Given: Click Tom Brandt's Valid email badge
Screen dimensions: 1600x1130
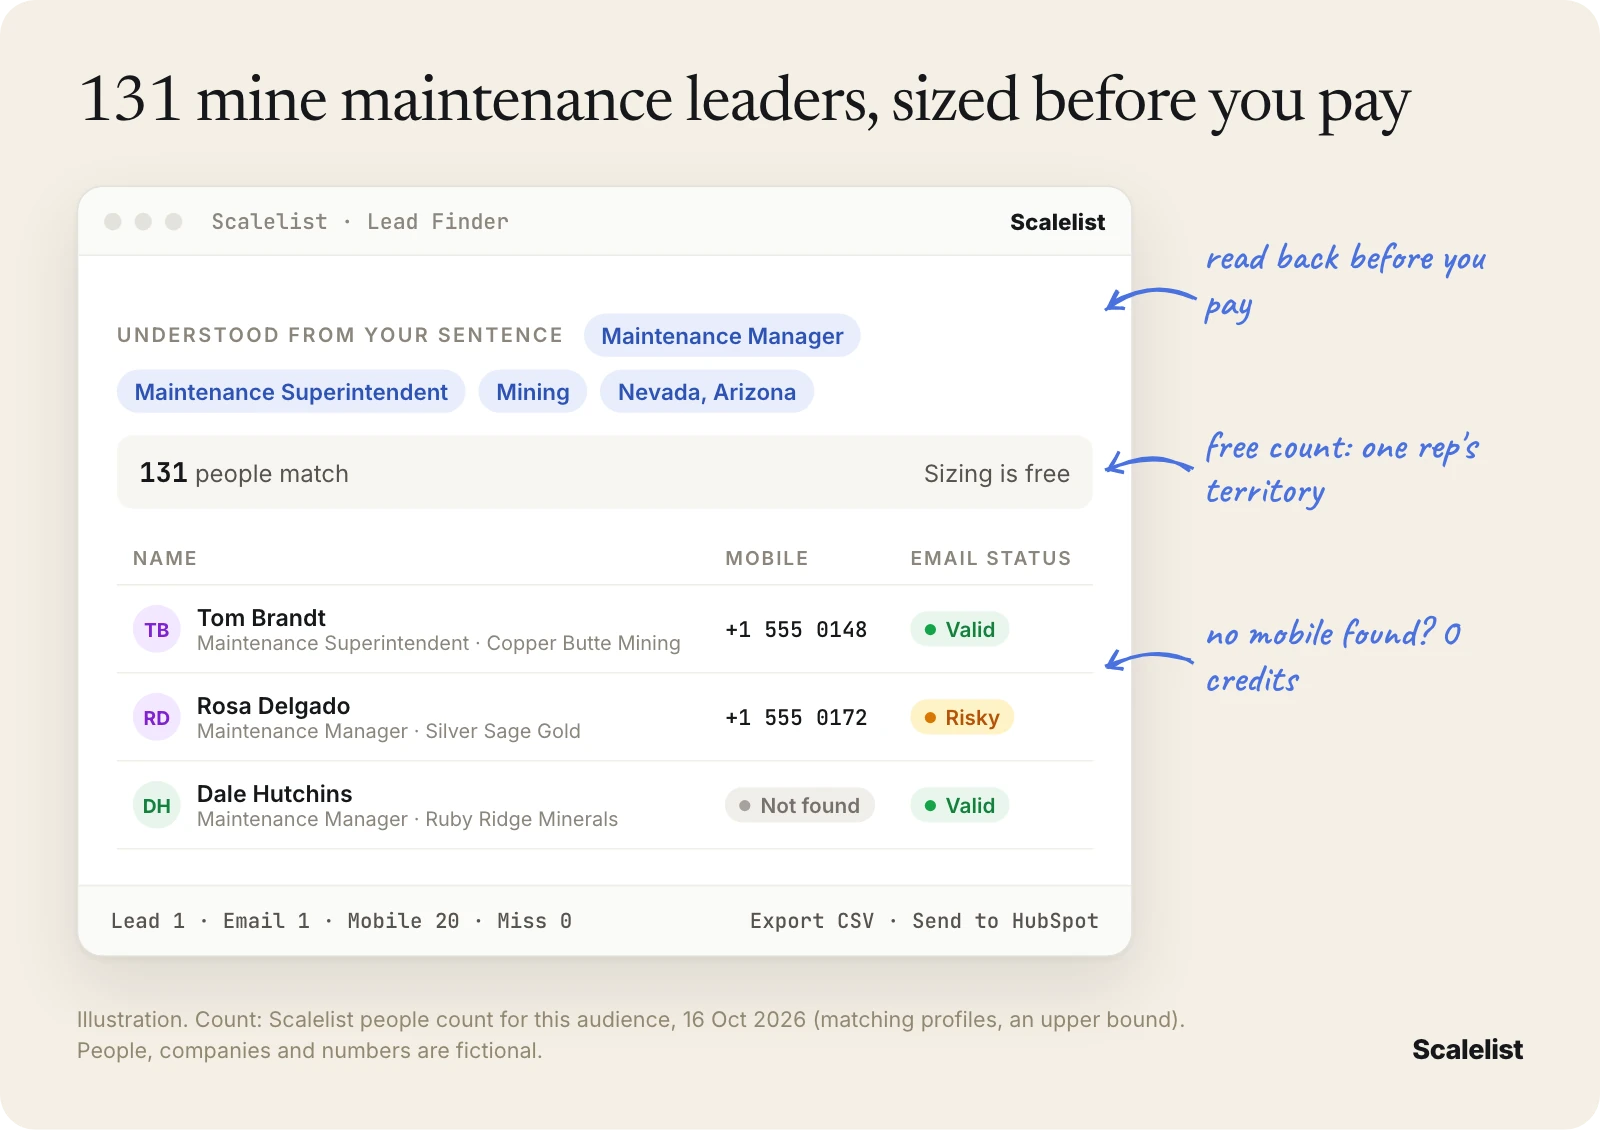Looking at the screenshot, I should pos(960,629).
